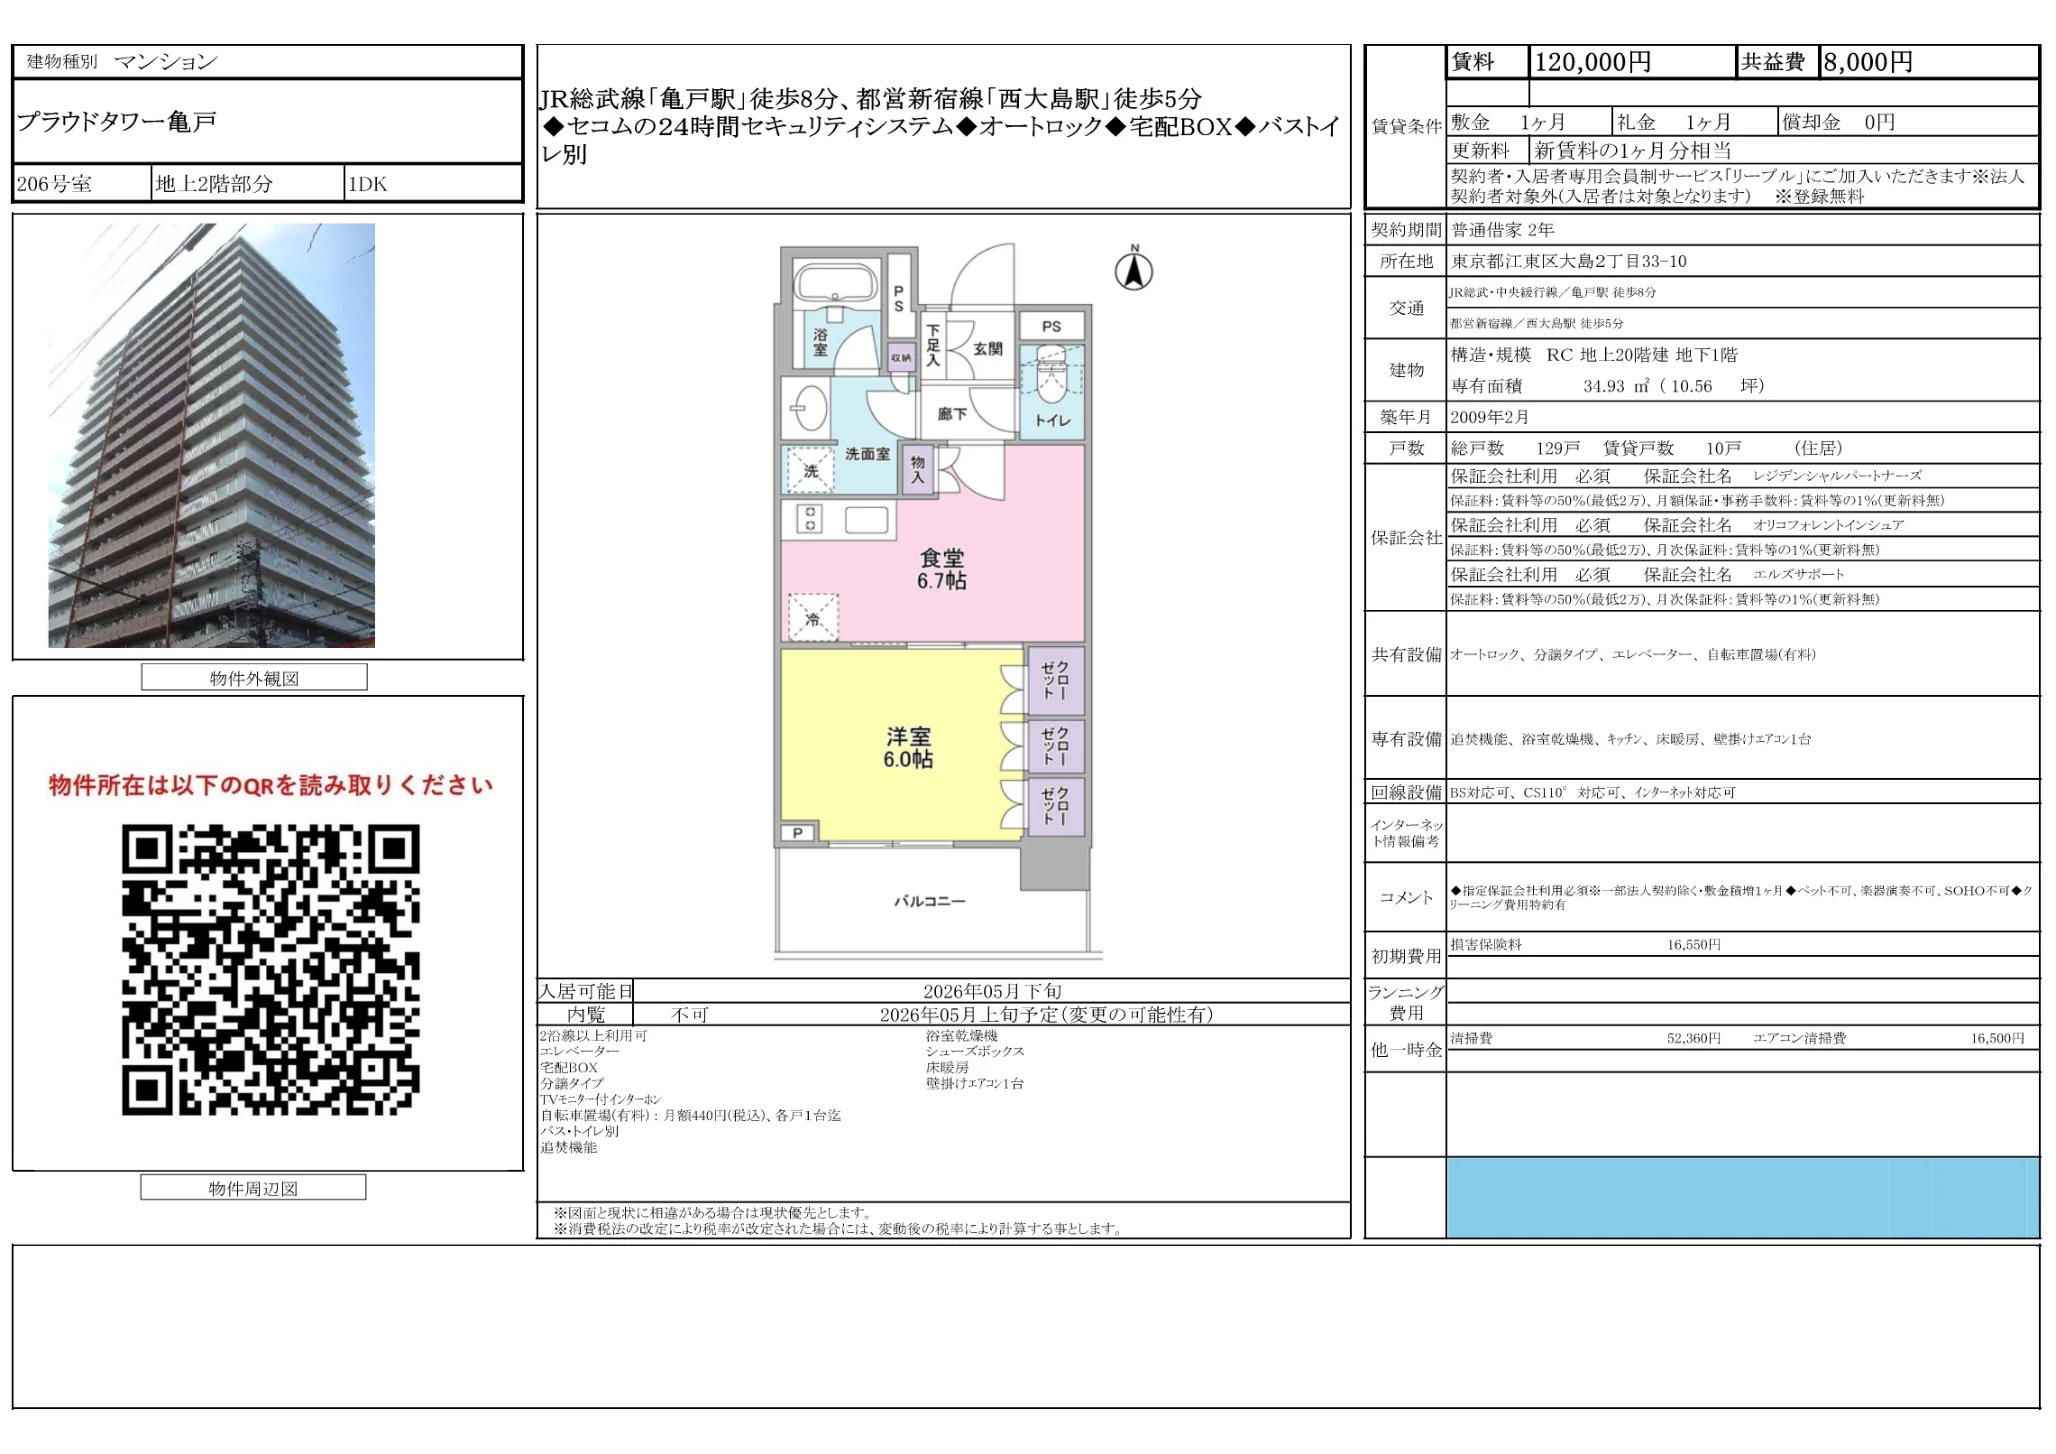Click guarantor name オリコフォレントインシュア
Viewport: 2056px width, 1454px height.
click(x=1828, y=525)
